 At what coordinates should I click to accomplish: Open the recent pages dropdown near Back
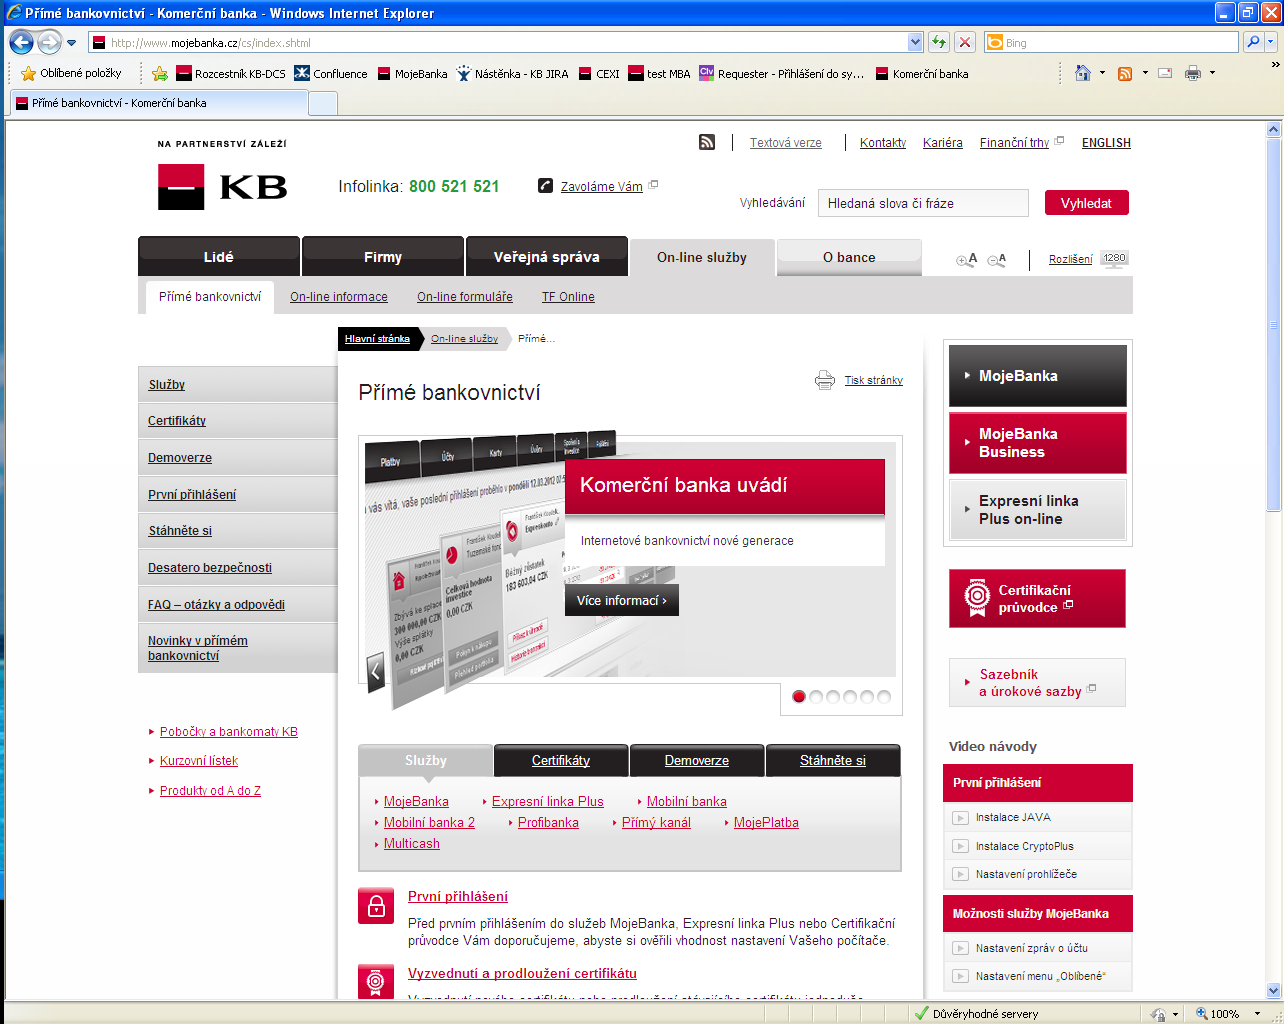pyautogui.click(x=71, y=43)
